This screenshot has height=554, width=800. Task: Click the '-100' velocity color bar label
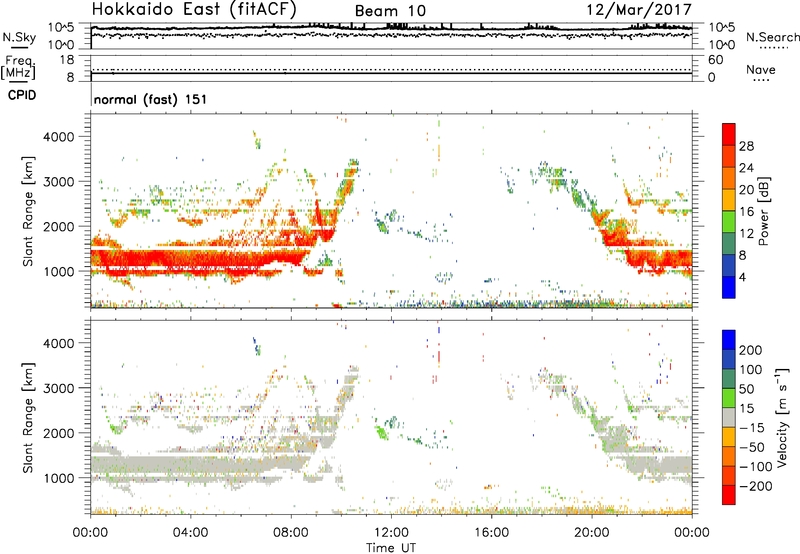pos(756,467)
